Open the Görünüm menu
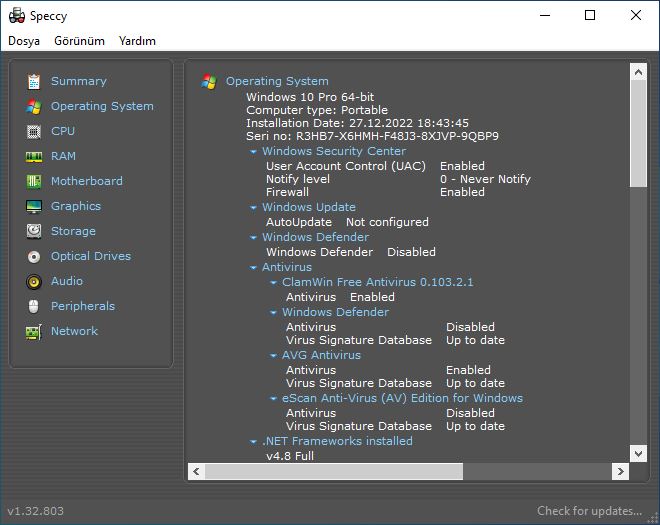Viewport: 660px width, 525px height. [79, 41]
